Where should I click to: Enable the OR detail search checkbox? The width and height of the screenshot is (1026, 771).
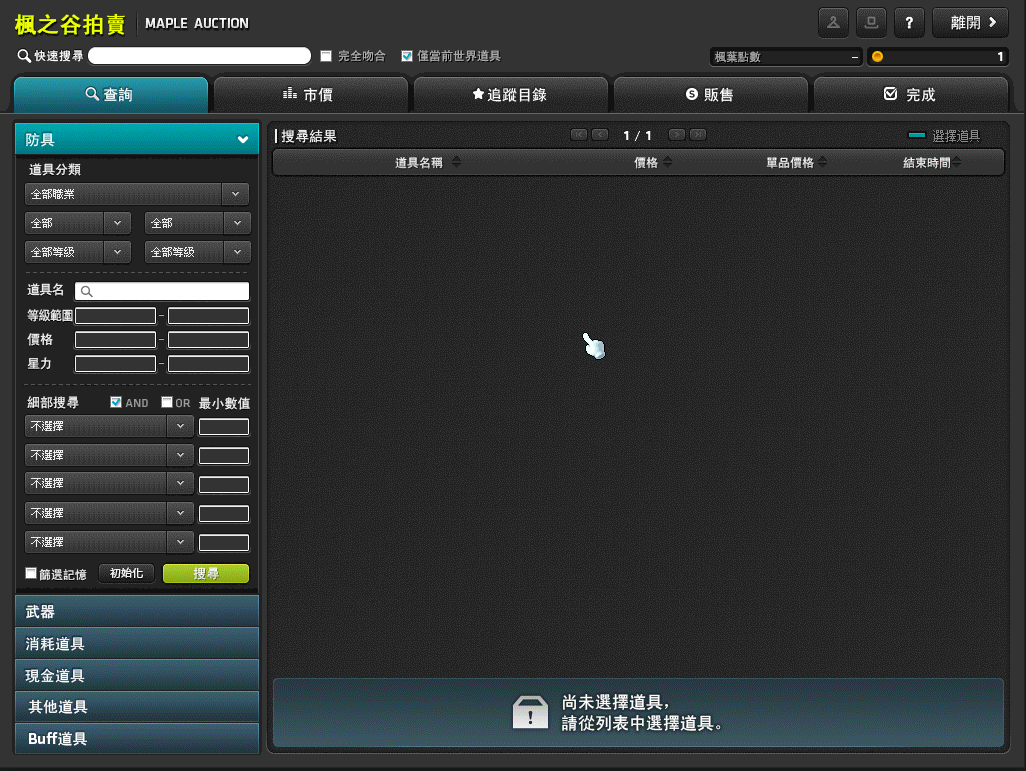coord(167,402)
